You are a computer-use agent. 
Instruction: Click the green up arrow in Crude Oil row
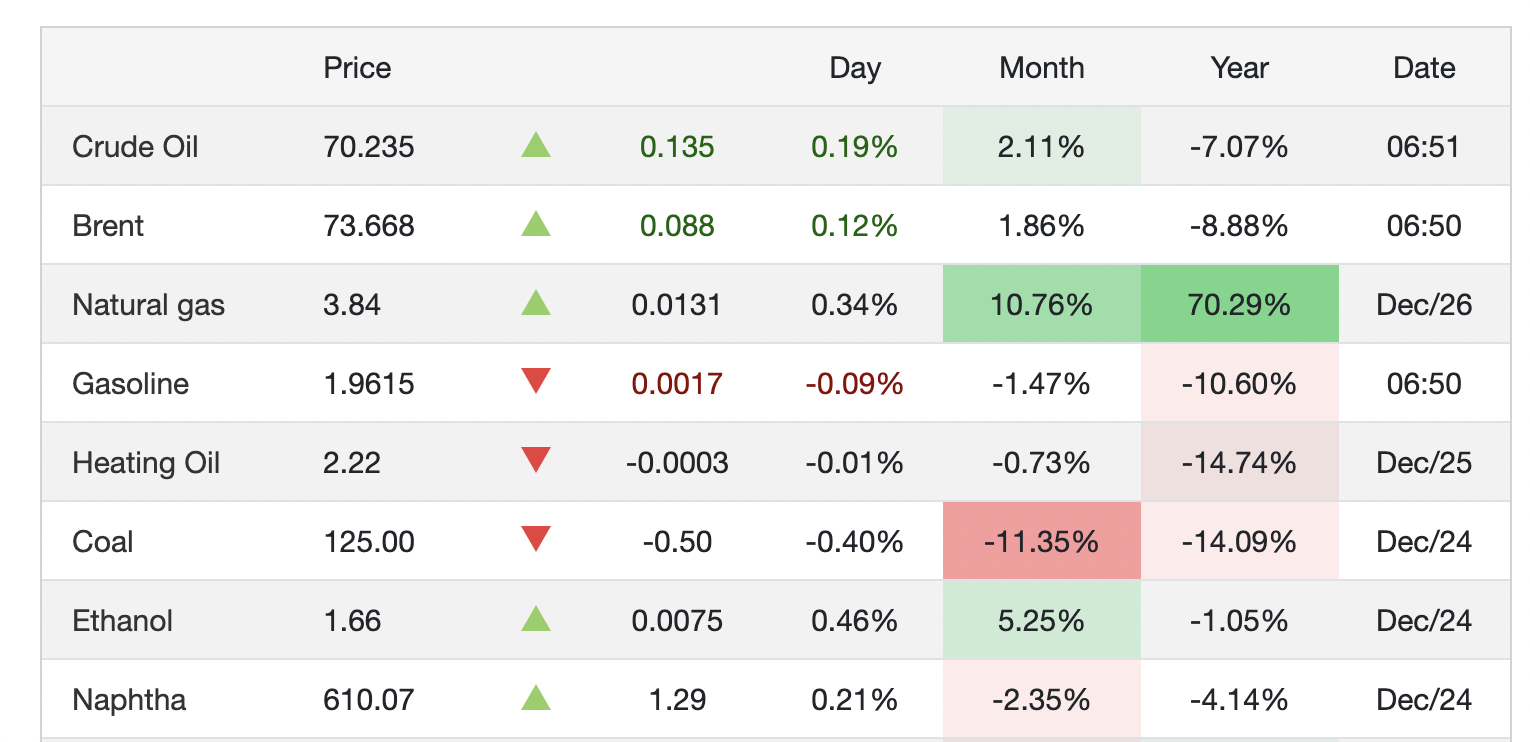tap(536, 146)
